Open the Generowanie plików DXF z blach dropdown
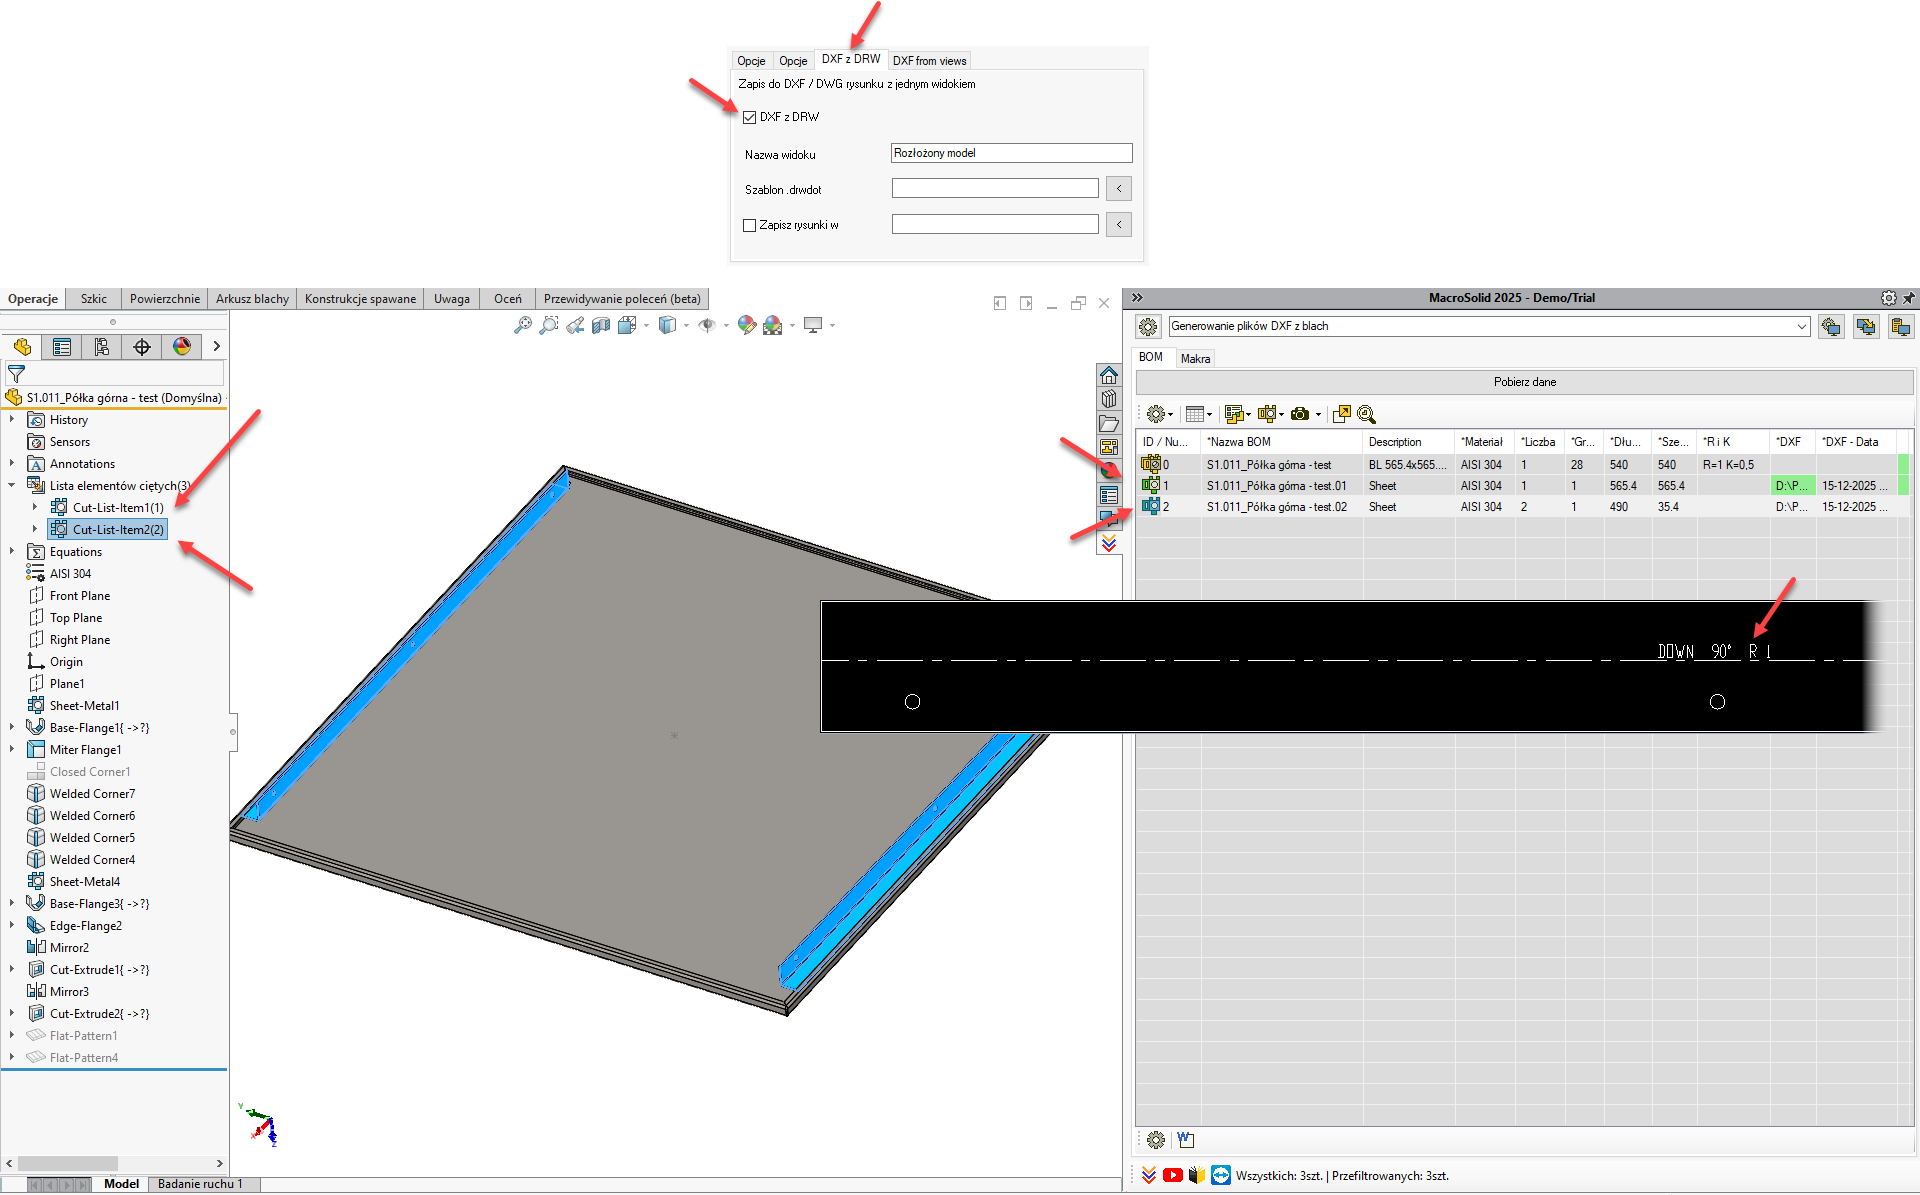Image resolution: width=1920 pixels, height=1195 pixels. click(1802, 327)
